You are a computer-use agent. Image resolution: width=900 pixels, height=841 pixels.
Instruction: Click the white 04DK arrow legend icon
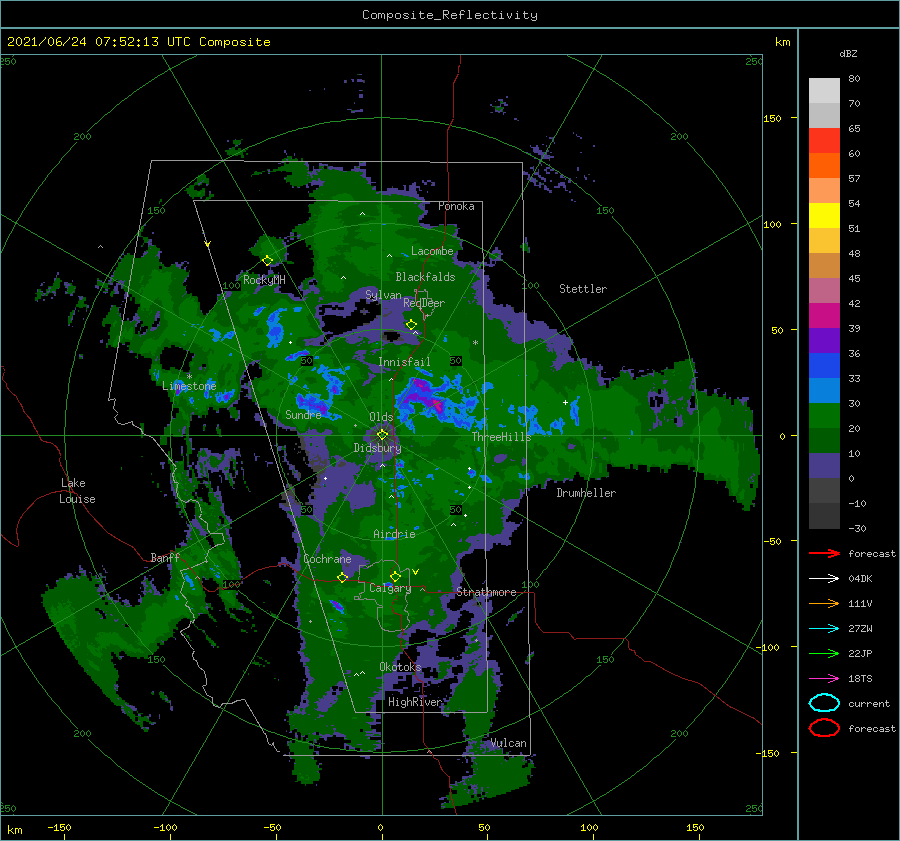[824, 578]
